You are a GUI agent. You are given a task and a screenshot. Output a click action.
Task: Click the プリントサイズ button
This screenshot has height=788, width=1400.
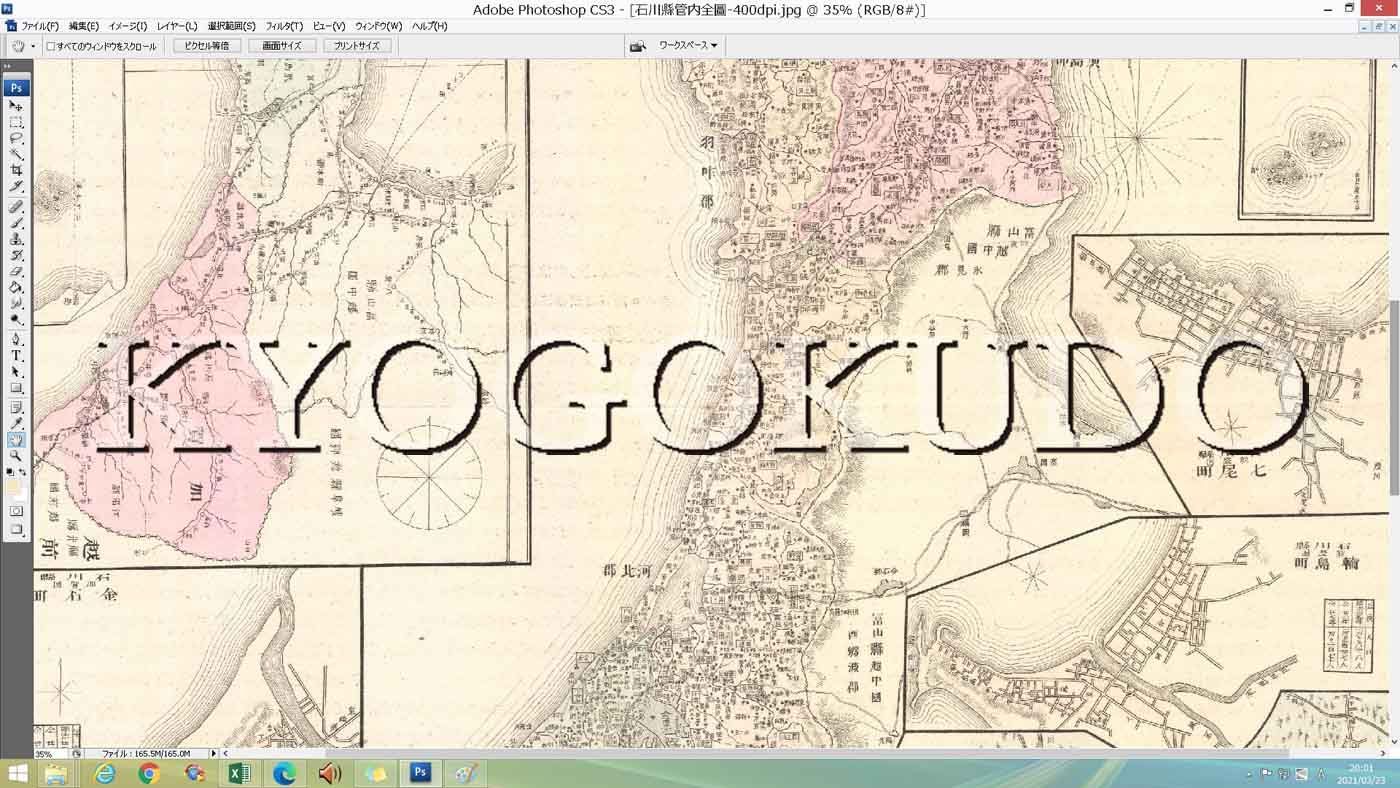357,46
